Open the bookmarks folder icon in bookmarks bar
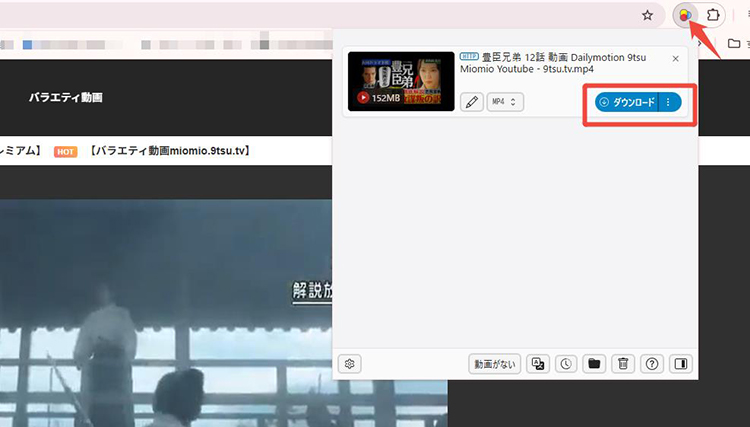The image size is (750, 427). pos(734,44)
